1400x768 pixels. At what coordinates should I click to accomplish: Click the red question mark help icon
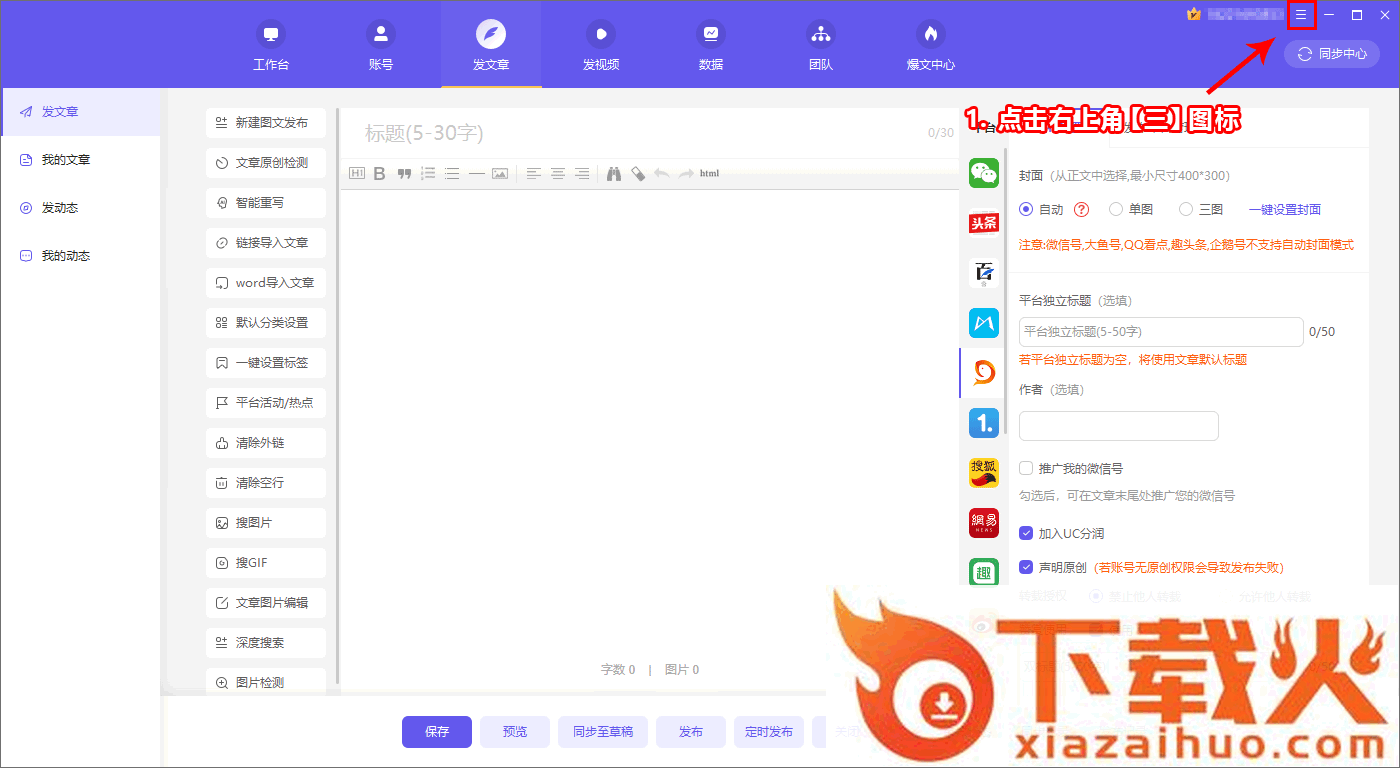(1081, 210)
